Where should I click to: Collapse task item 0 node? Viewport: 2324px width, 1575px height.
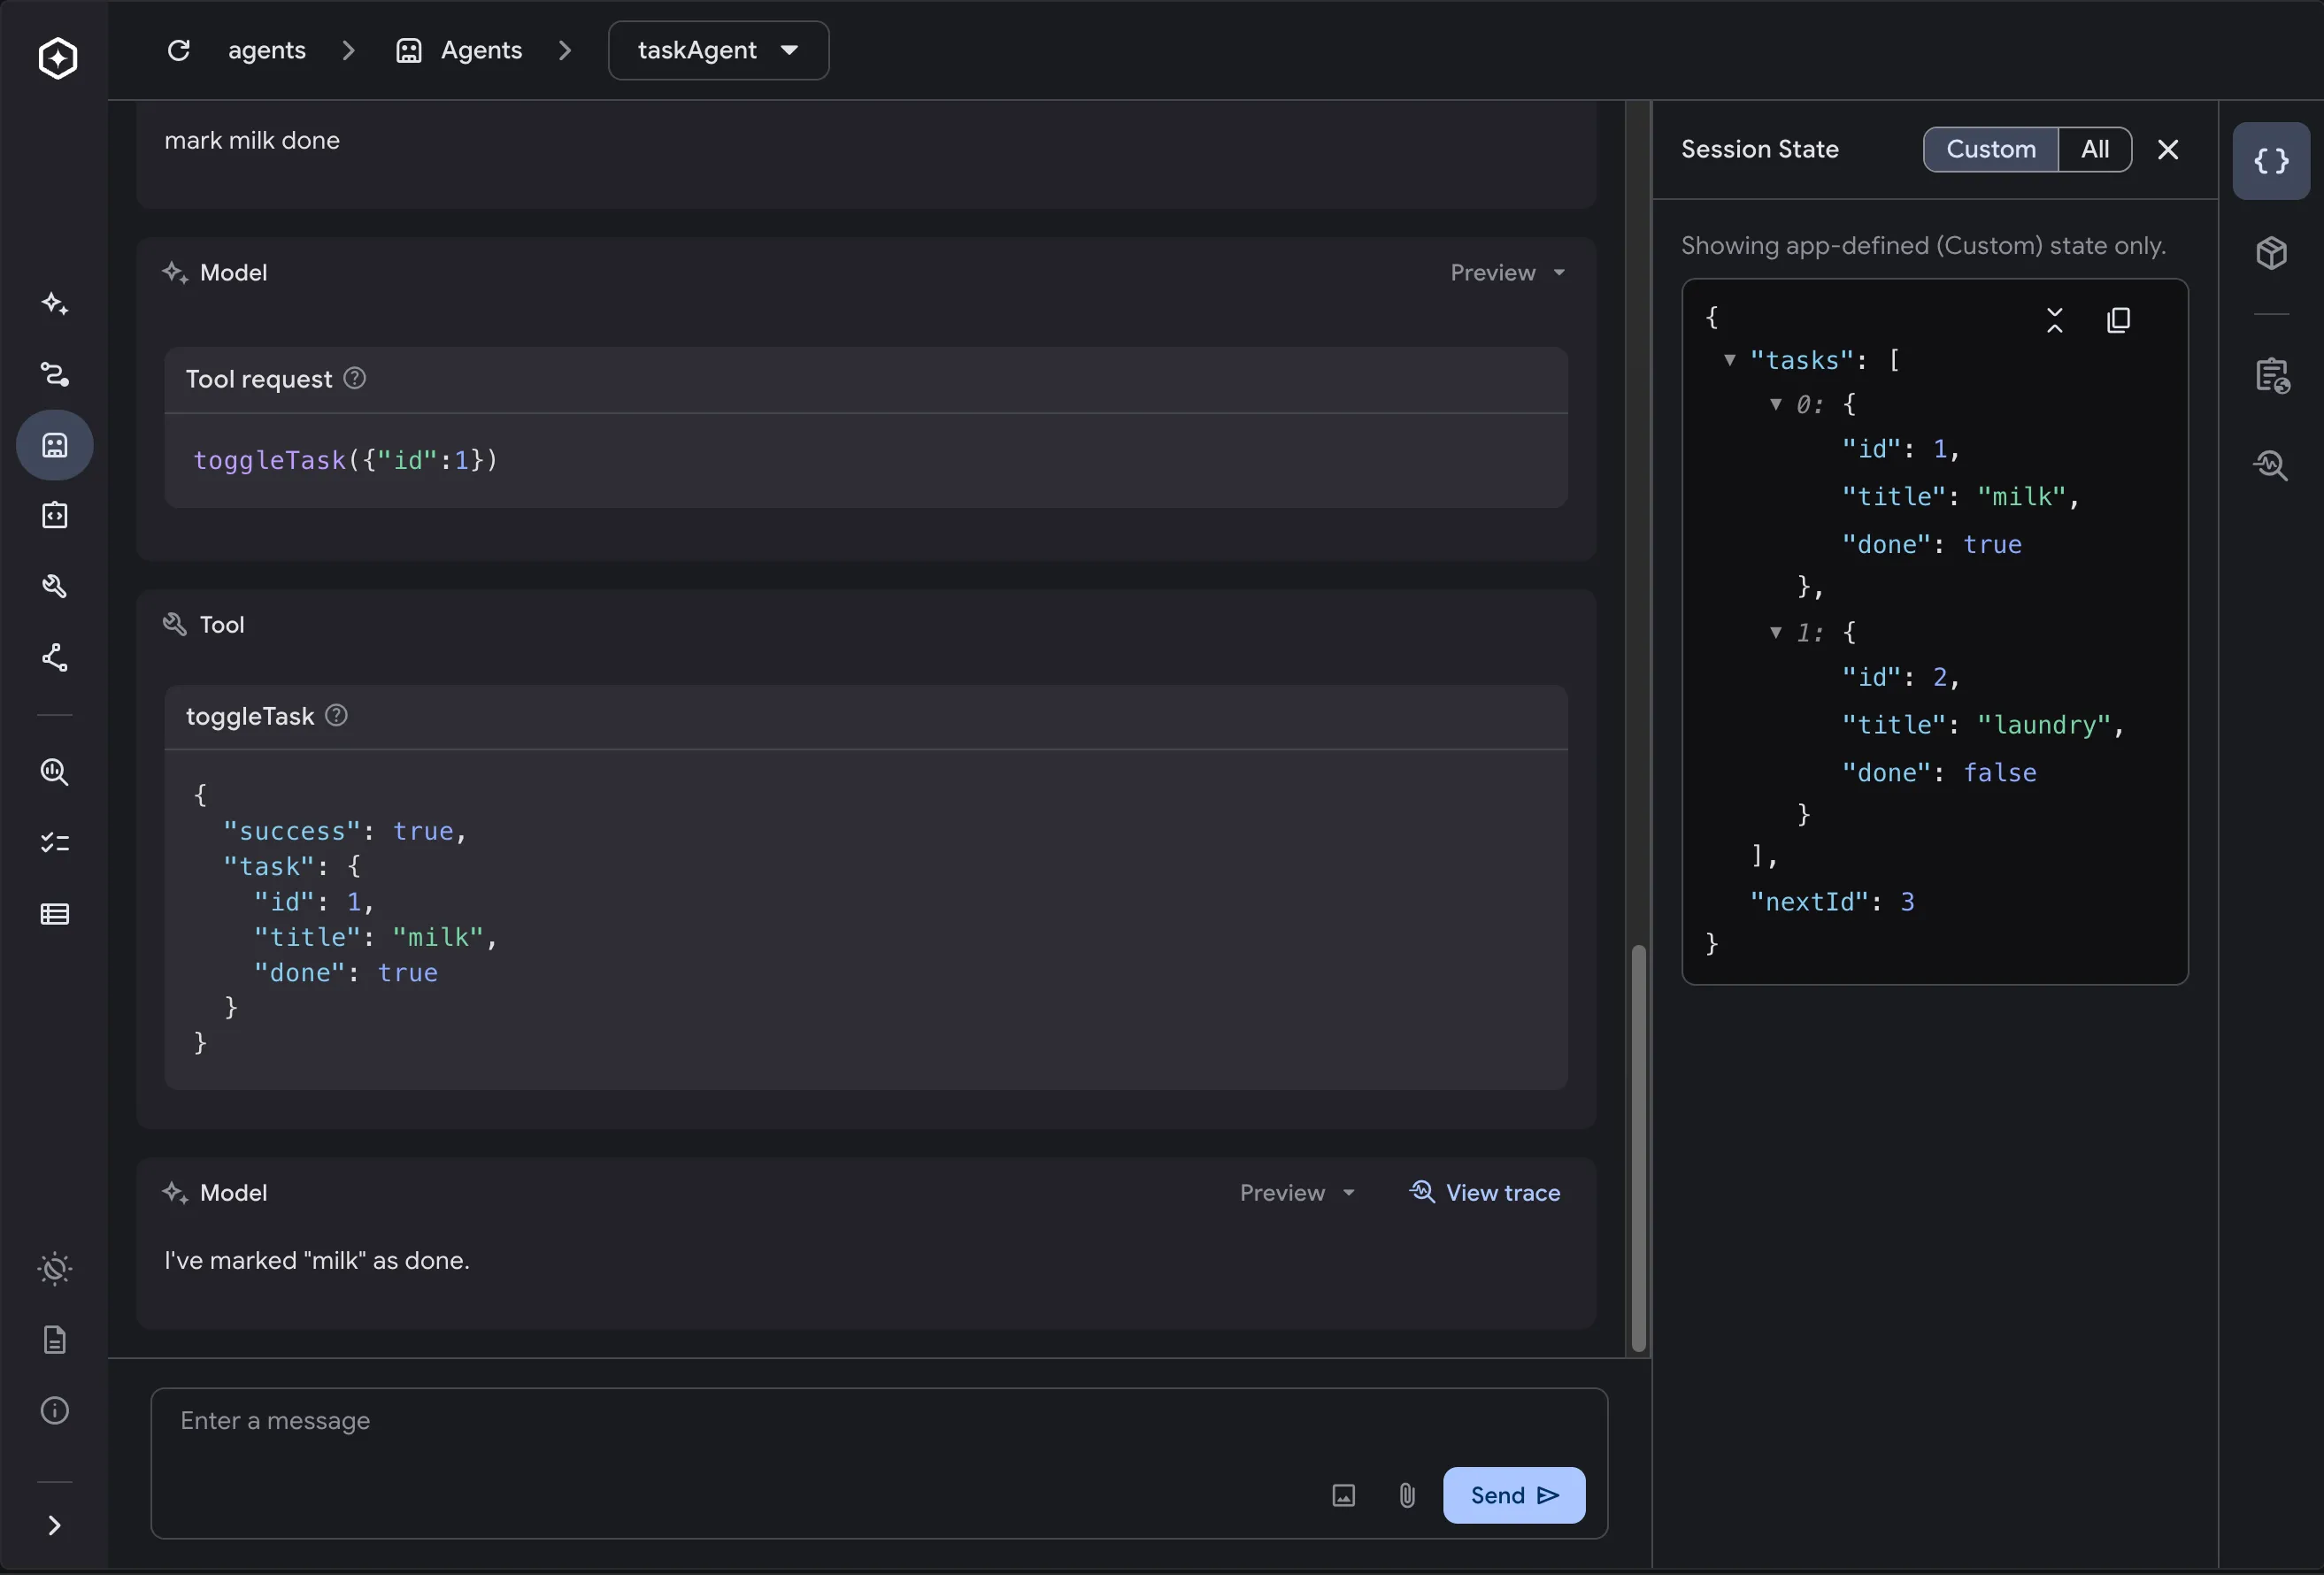click(x=1775, y=404)
